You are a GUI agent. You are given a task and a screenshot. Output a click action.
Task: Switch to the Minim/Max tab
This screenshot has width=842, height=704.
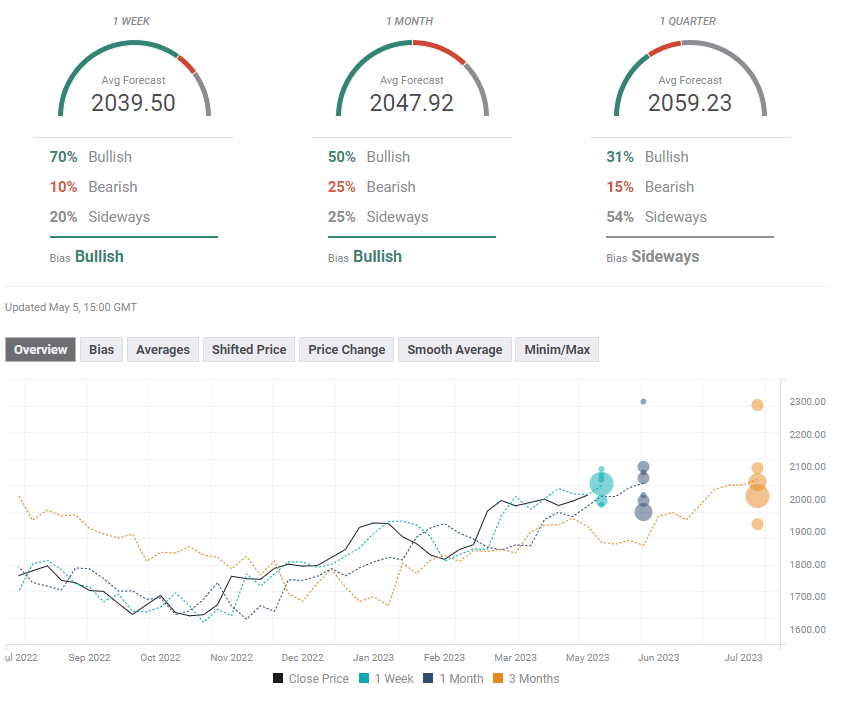(557, 350)
